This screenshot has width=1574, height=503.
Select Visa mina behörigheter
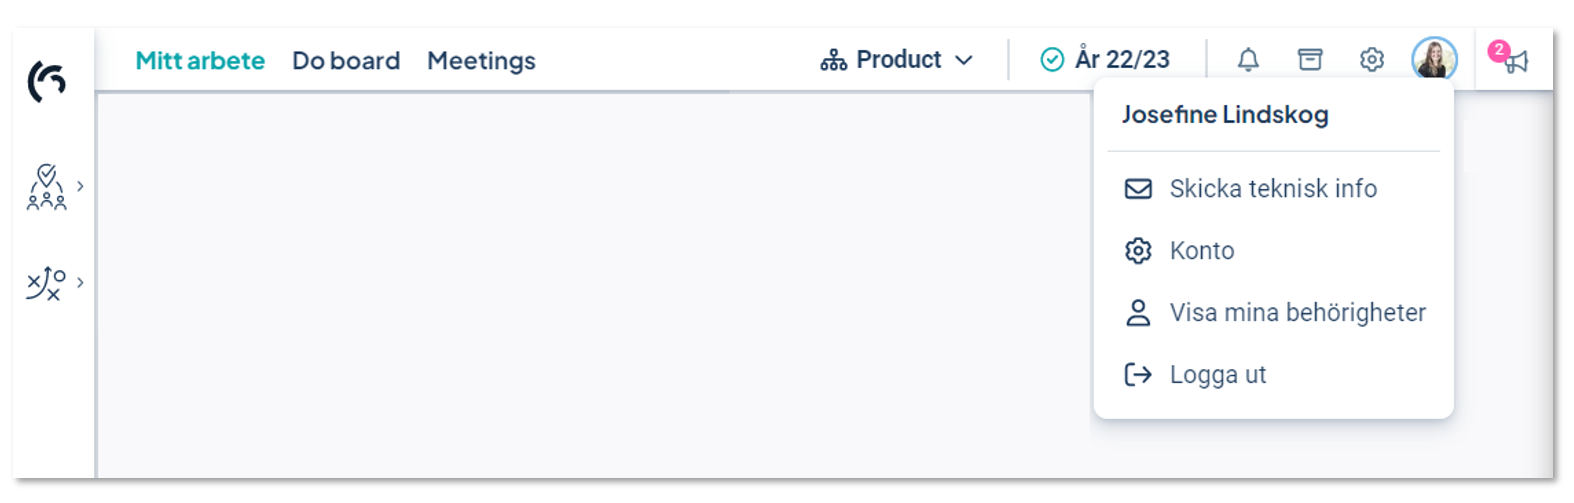(1273, 313)
